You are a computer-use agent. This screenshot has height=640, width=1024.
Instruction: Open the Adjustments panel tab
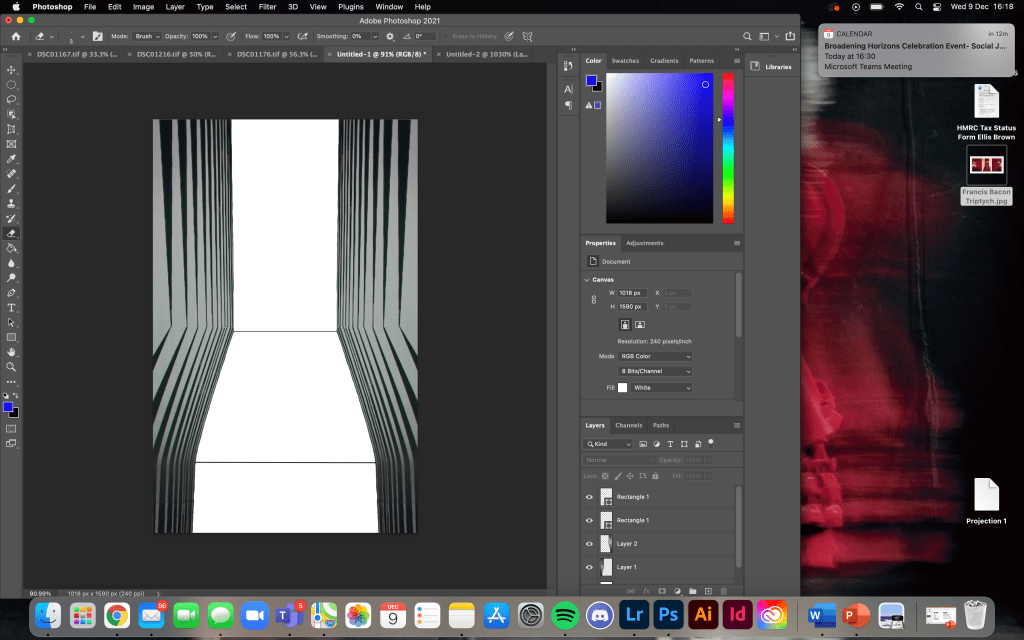[x=644, y=243]
